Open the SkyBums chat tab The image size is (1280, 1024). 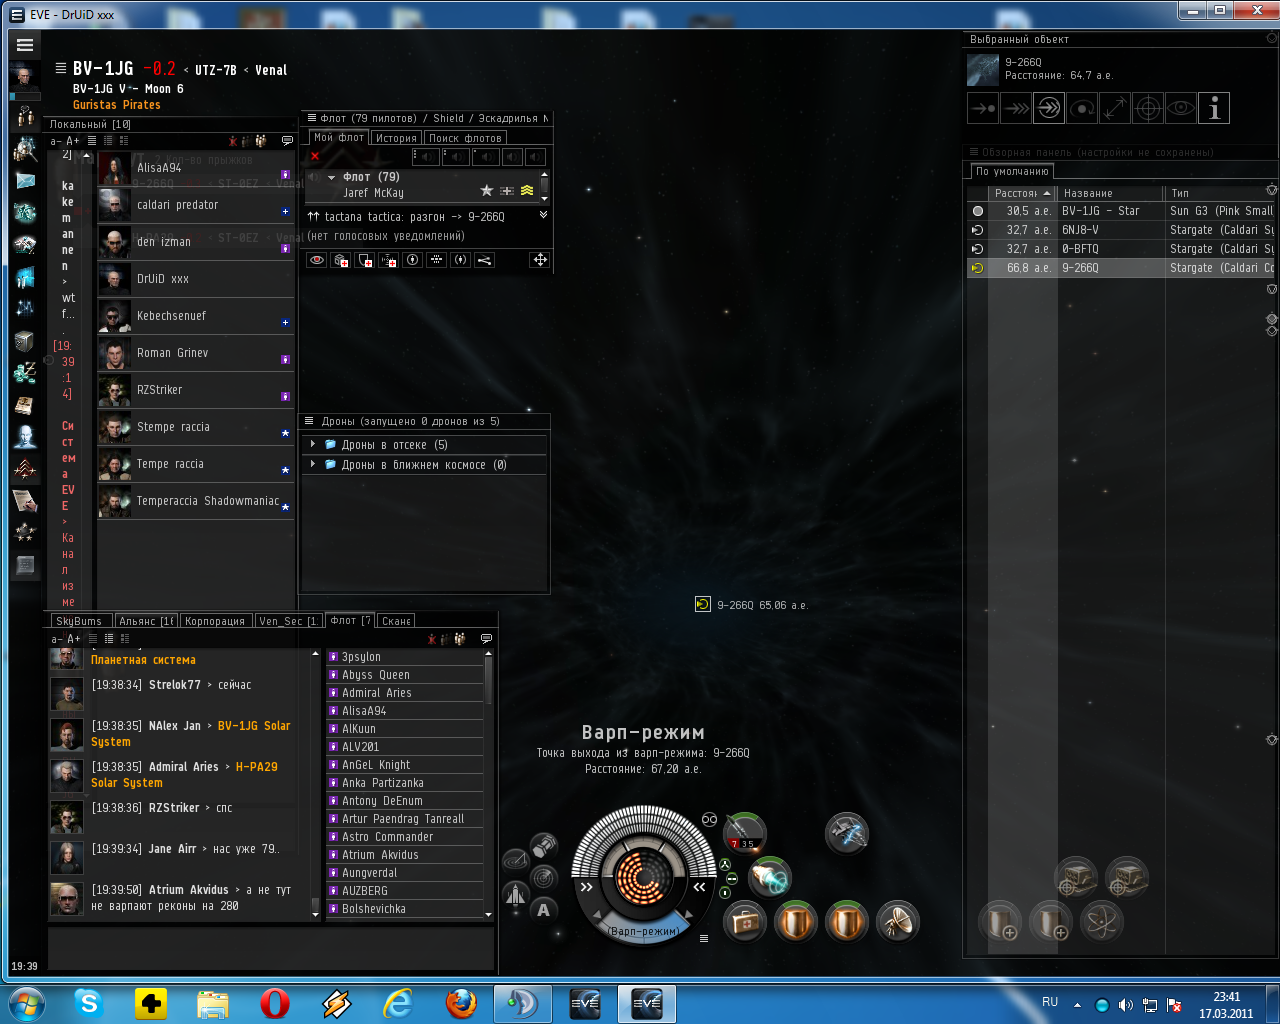79,621
